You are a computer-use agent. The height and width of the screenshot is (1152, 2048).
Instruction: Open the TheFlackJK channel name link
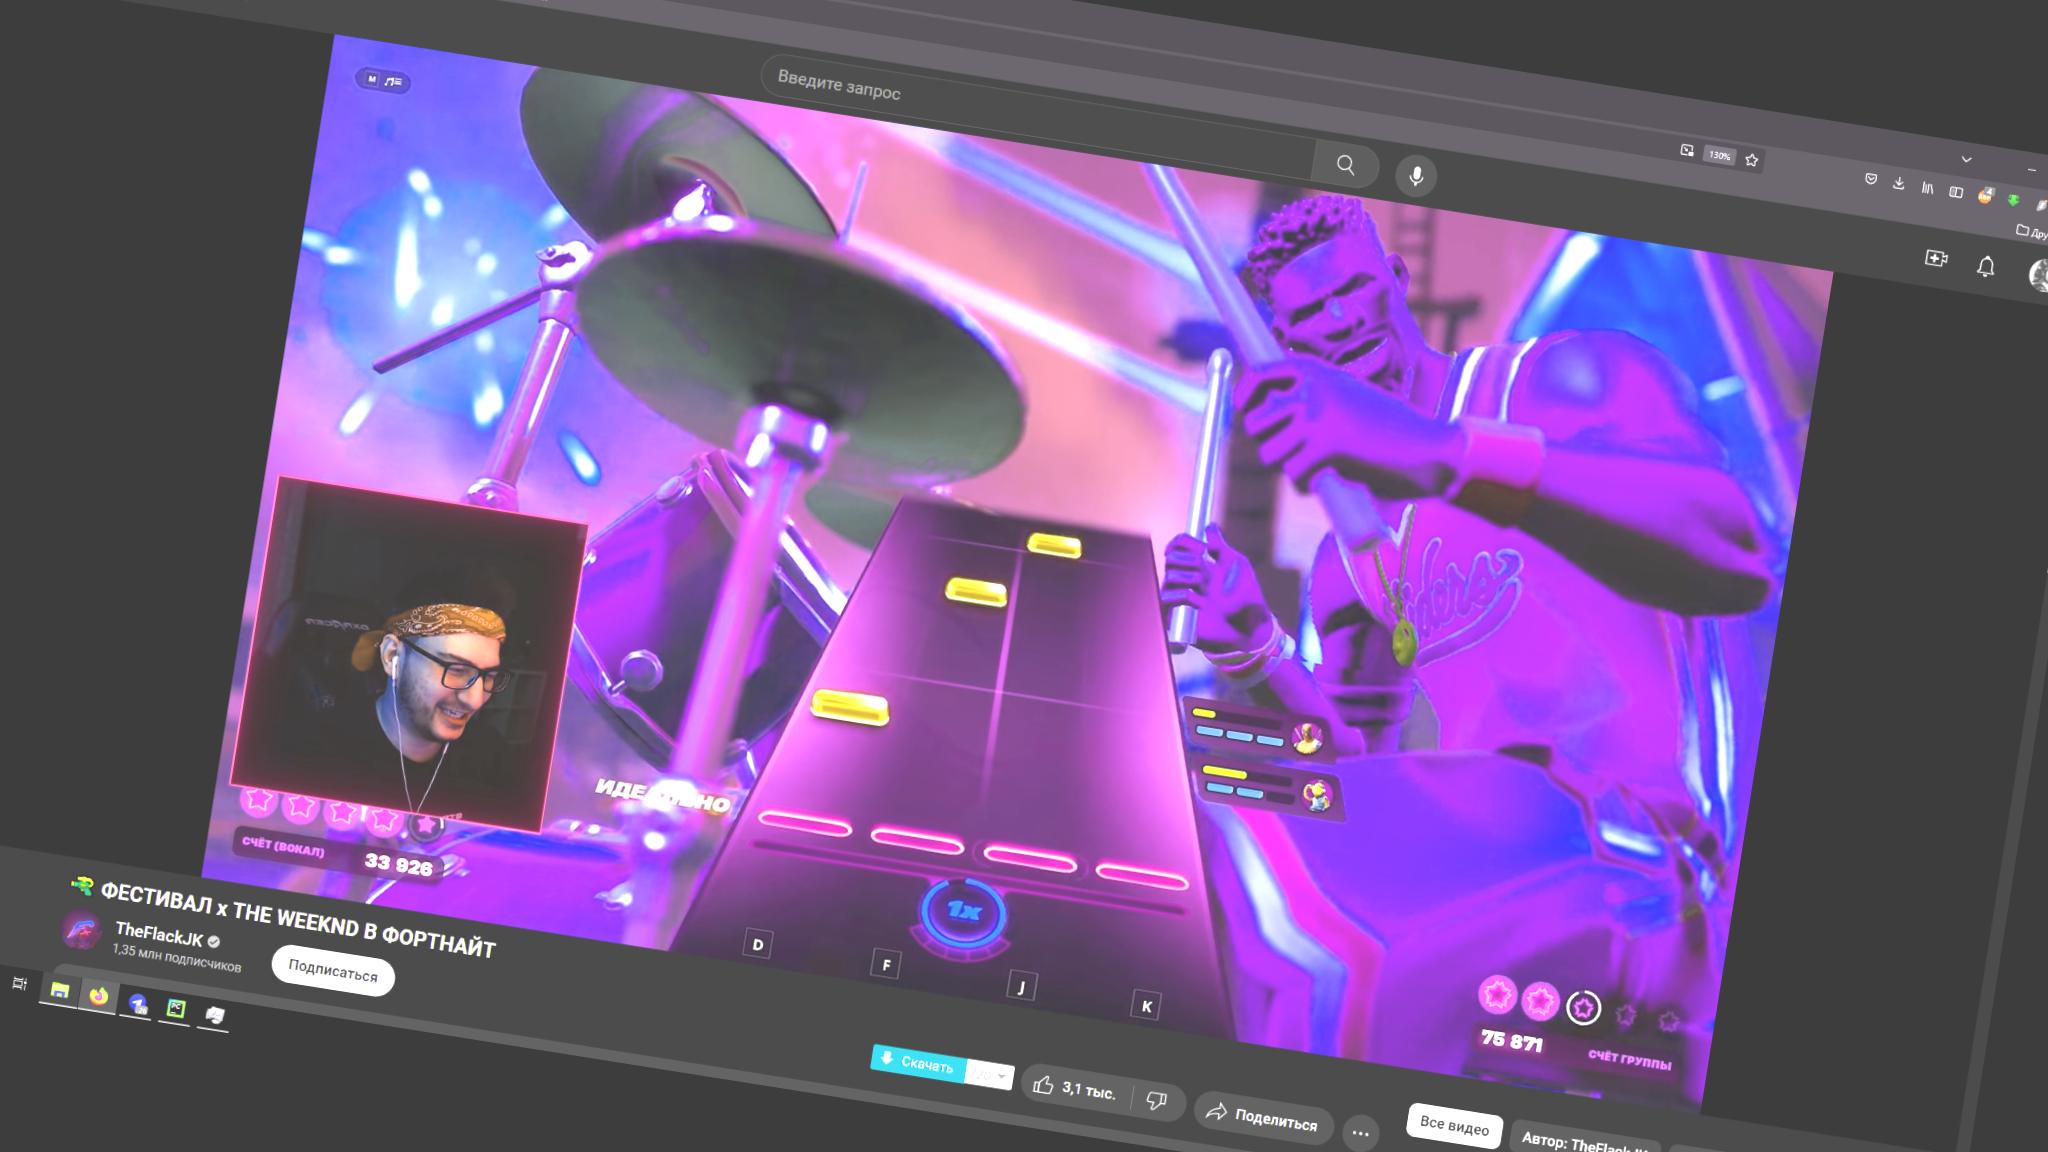159,936
